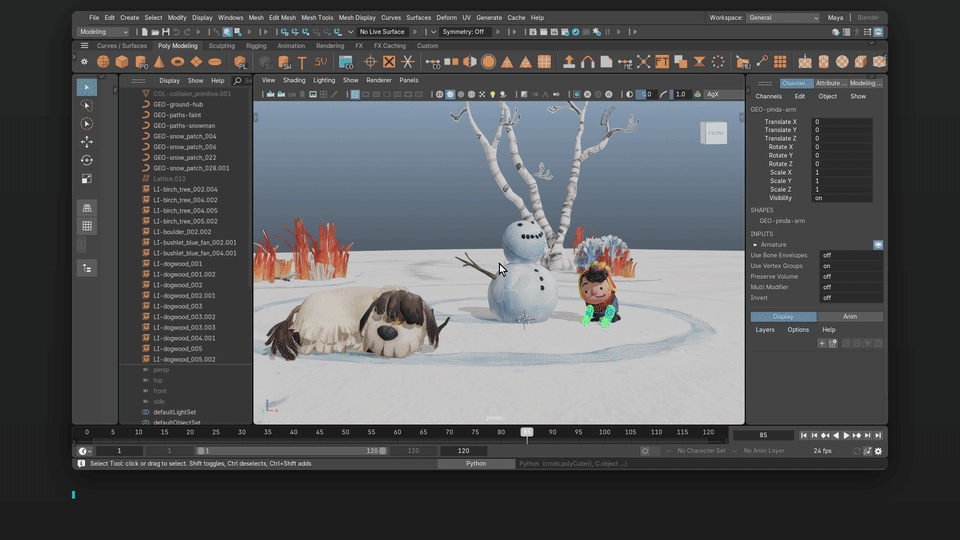This screenshot has width=960, height=540.
Task: Toggle the Invert attribute value
Action: [x=852, y=298]
